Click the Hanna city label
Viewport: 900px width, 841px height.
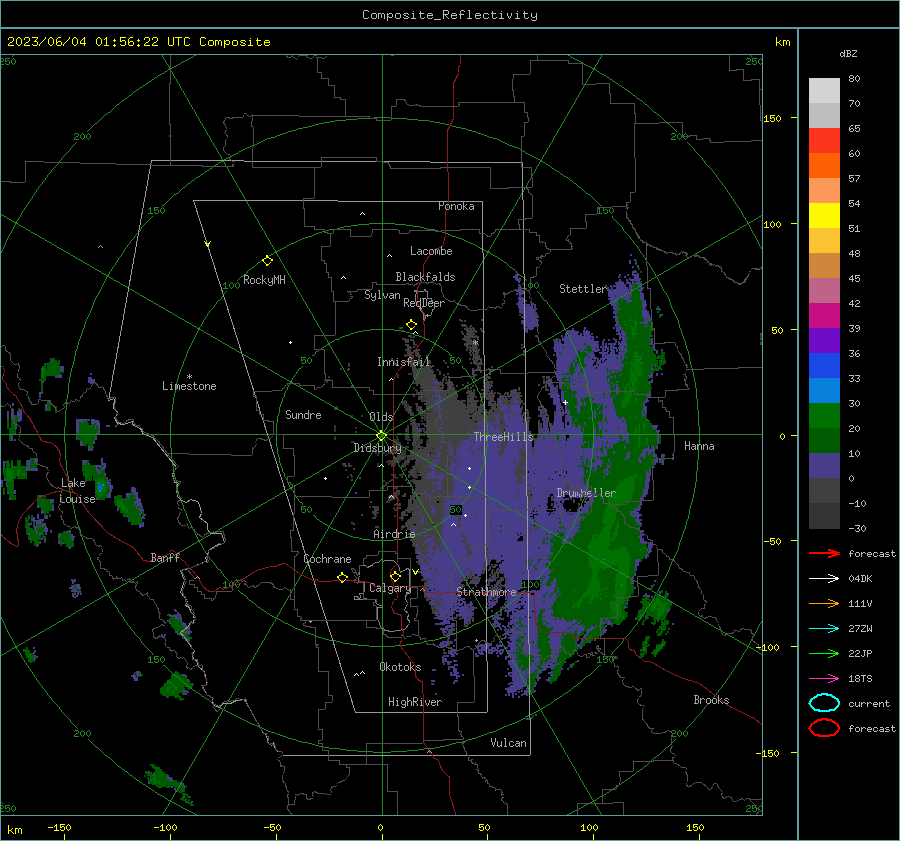pos(699,446)
